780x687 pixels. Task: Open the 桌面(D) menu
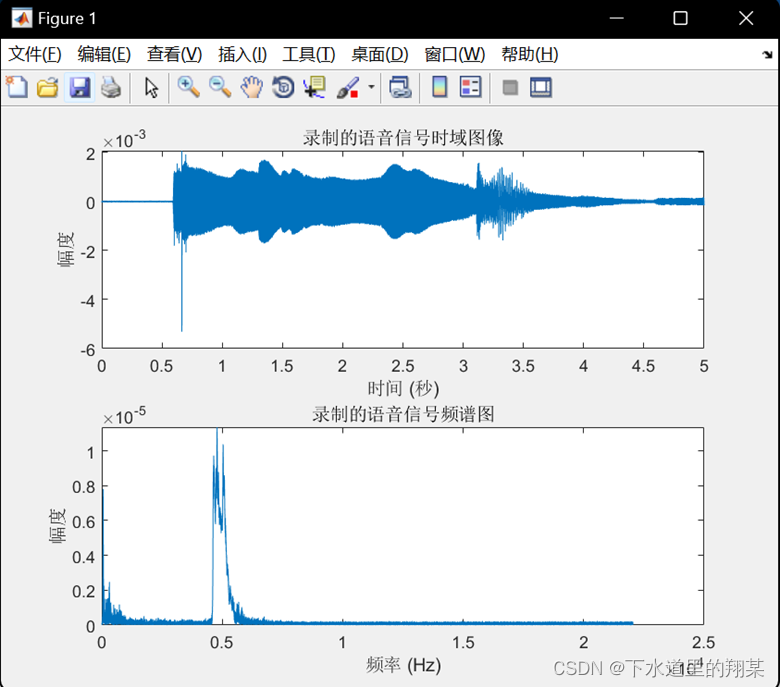[x=380, y=54]
